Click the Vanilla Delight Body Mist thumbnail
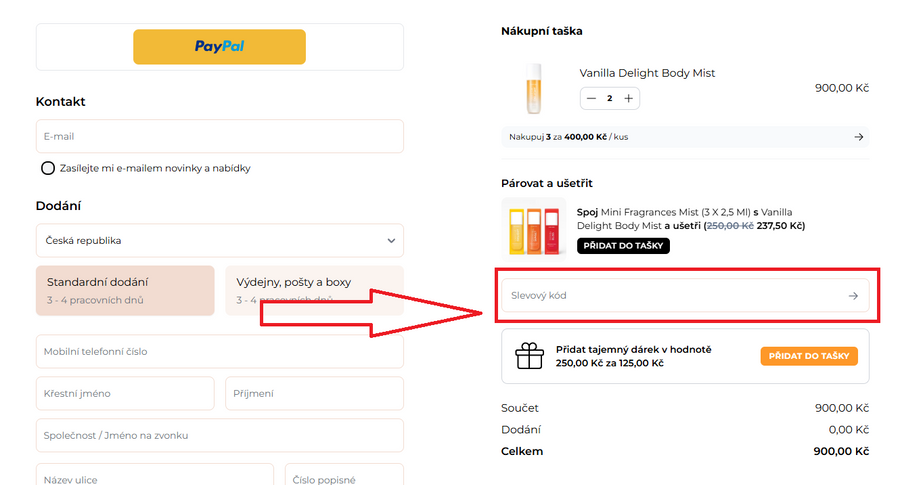900x485 pixels. pos(530,88)
